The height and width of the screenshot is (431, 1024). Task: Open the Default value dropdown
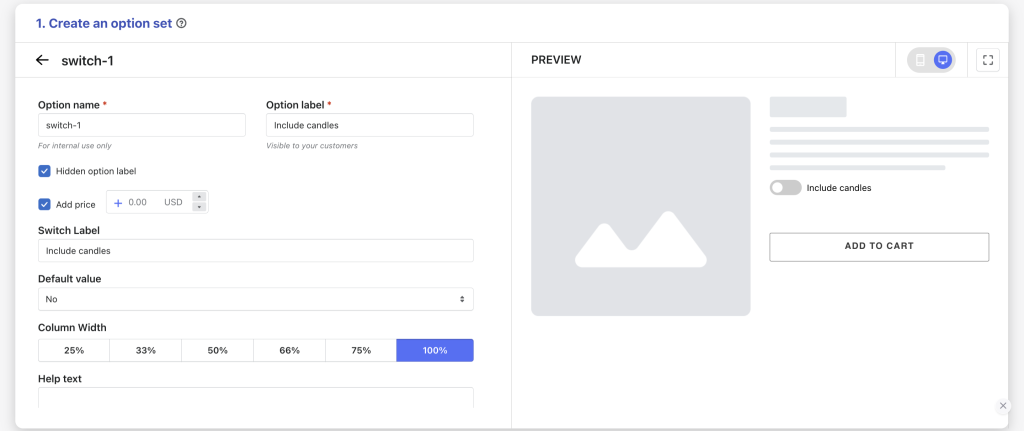[255, 299]
